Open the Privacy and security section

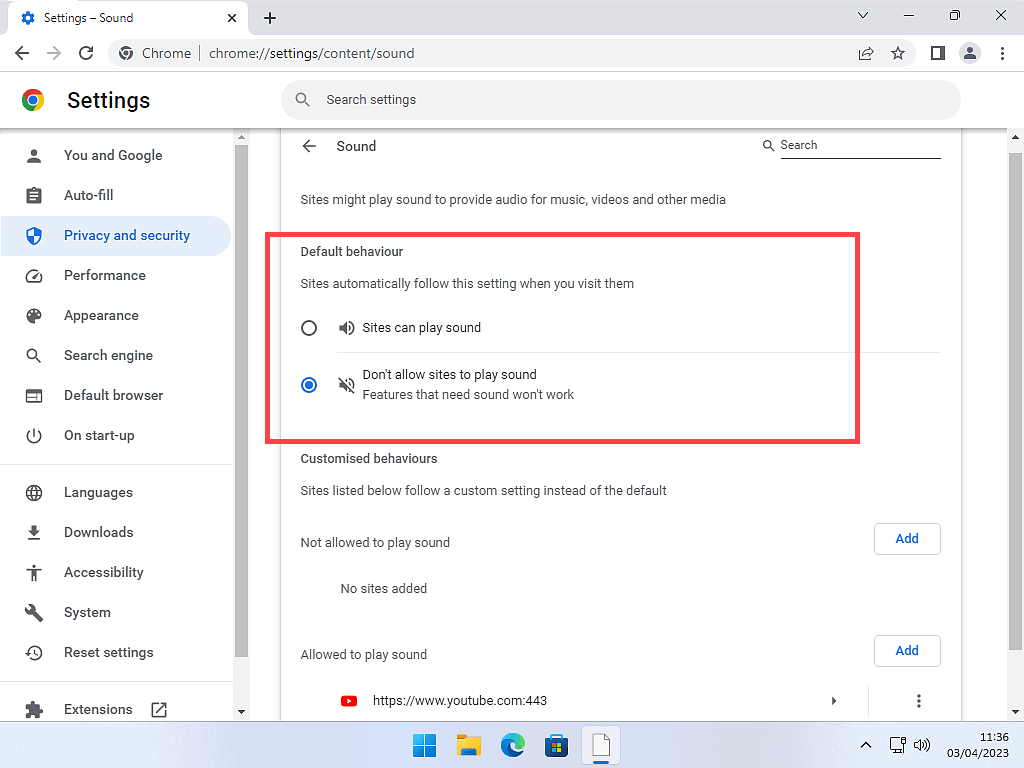tap(126, 235)
